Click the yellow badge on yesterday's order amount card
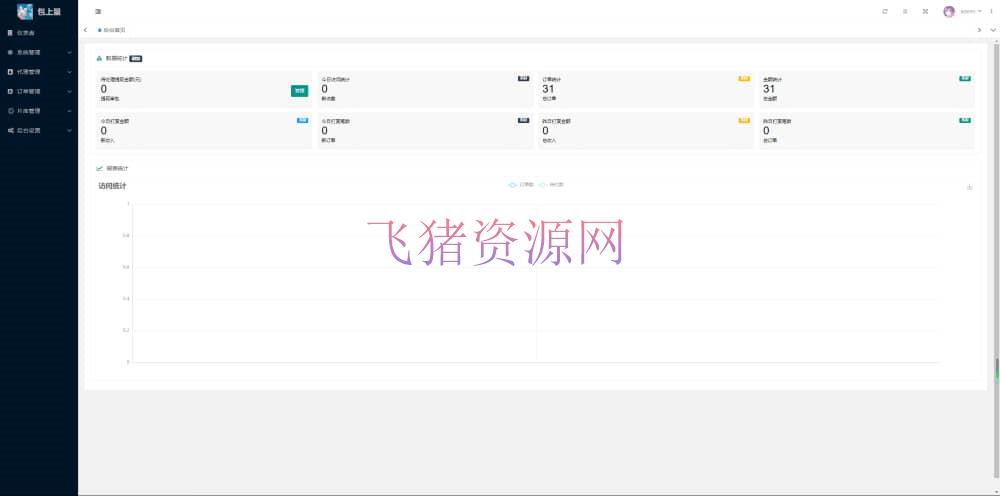Viewport: 1000px width, 496px height. (744, 120)
